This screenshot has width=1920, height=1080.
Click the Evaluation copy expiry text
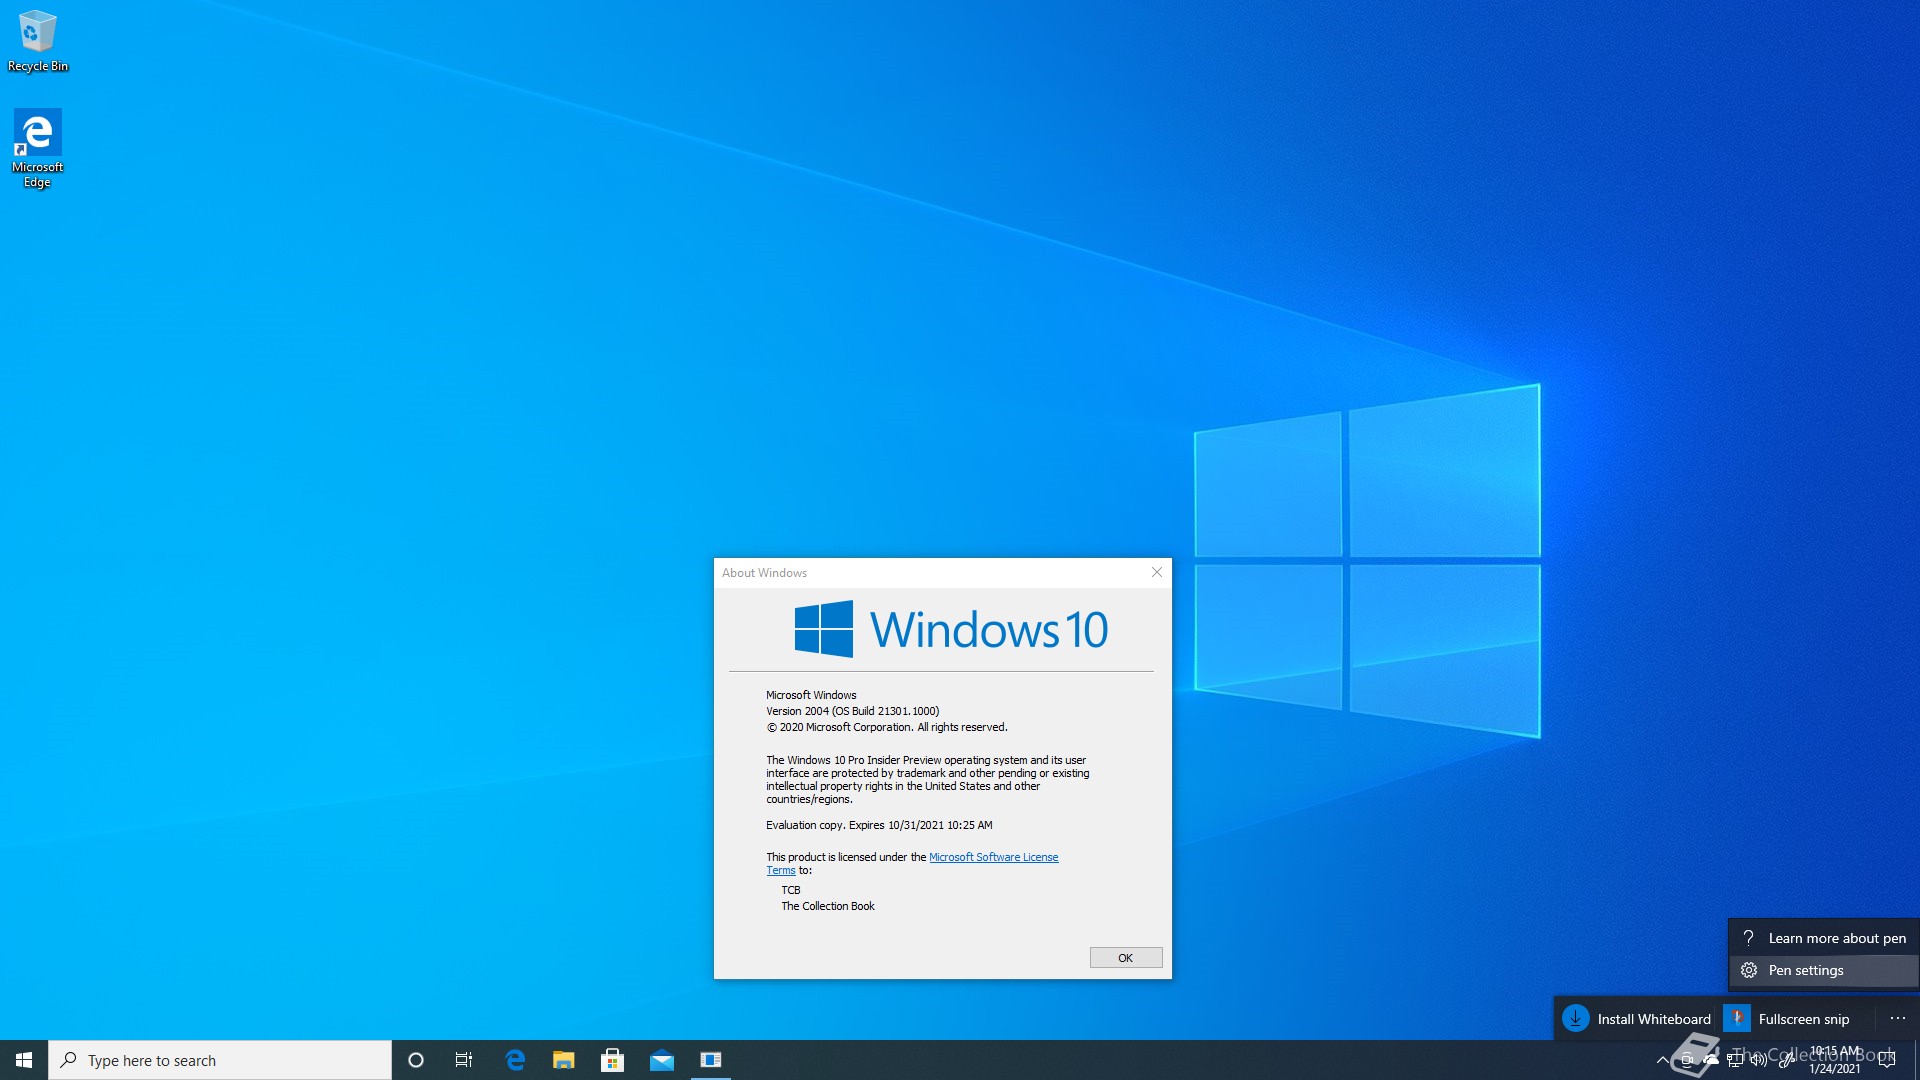[879, 825]
